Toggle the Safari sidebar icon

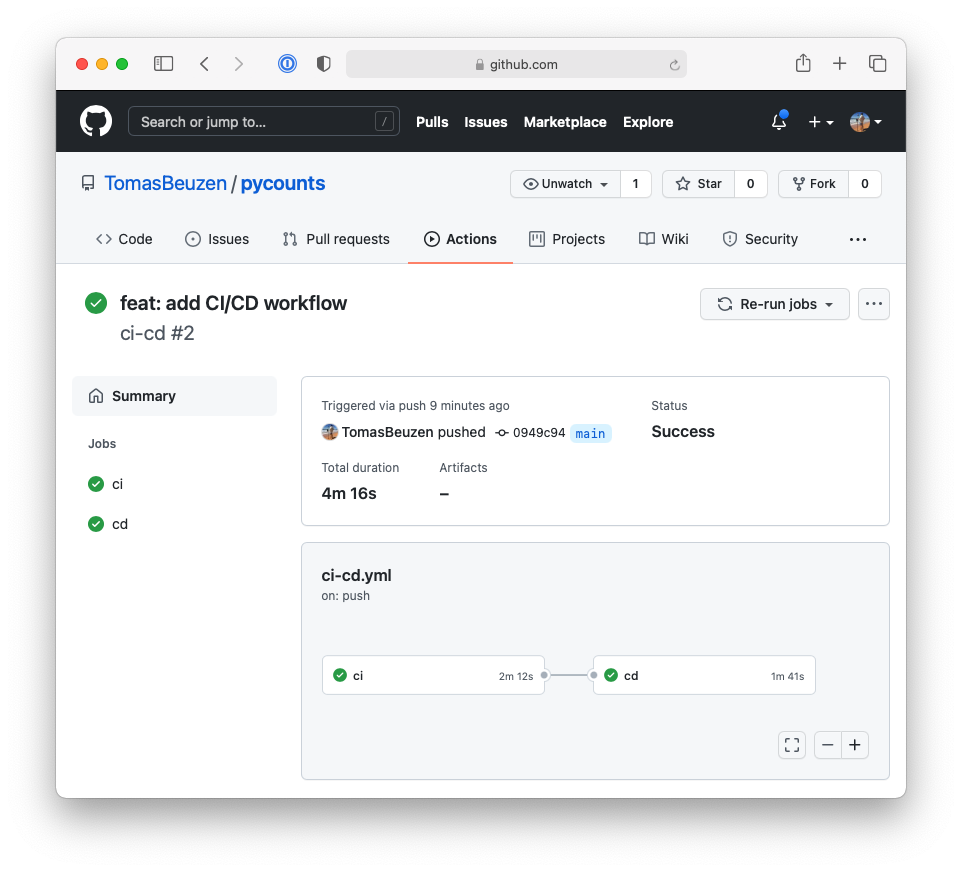tap(163, 64)
